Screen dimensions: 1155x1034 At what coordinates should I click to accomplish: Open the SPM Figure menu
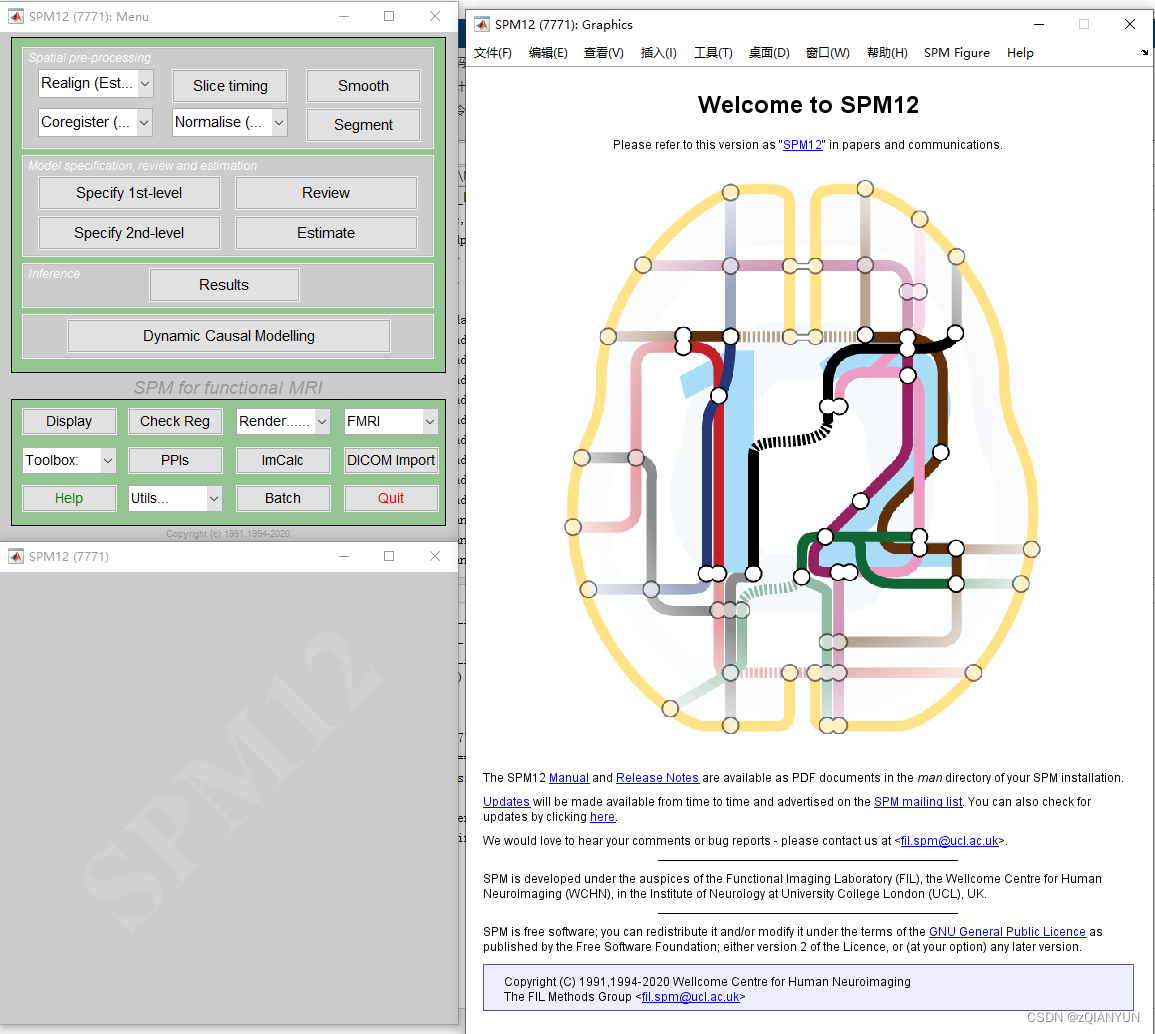tap(956, 53)
